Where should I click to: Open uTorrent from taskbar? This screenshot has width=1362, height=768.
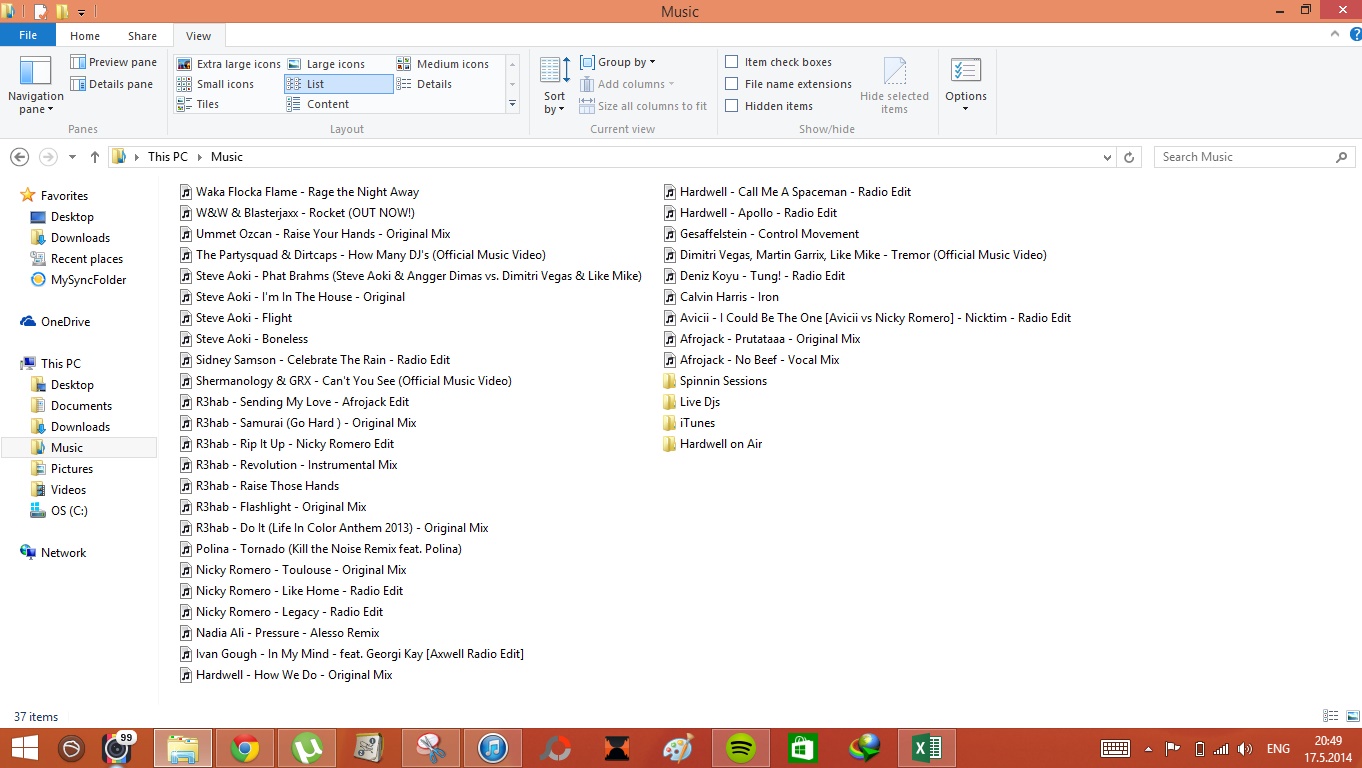coord(307,748)
